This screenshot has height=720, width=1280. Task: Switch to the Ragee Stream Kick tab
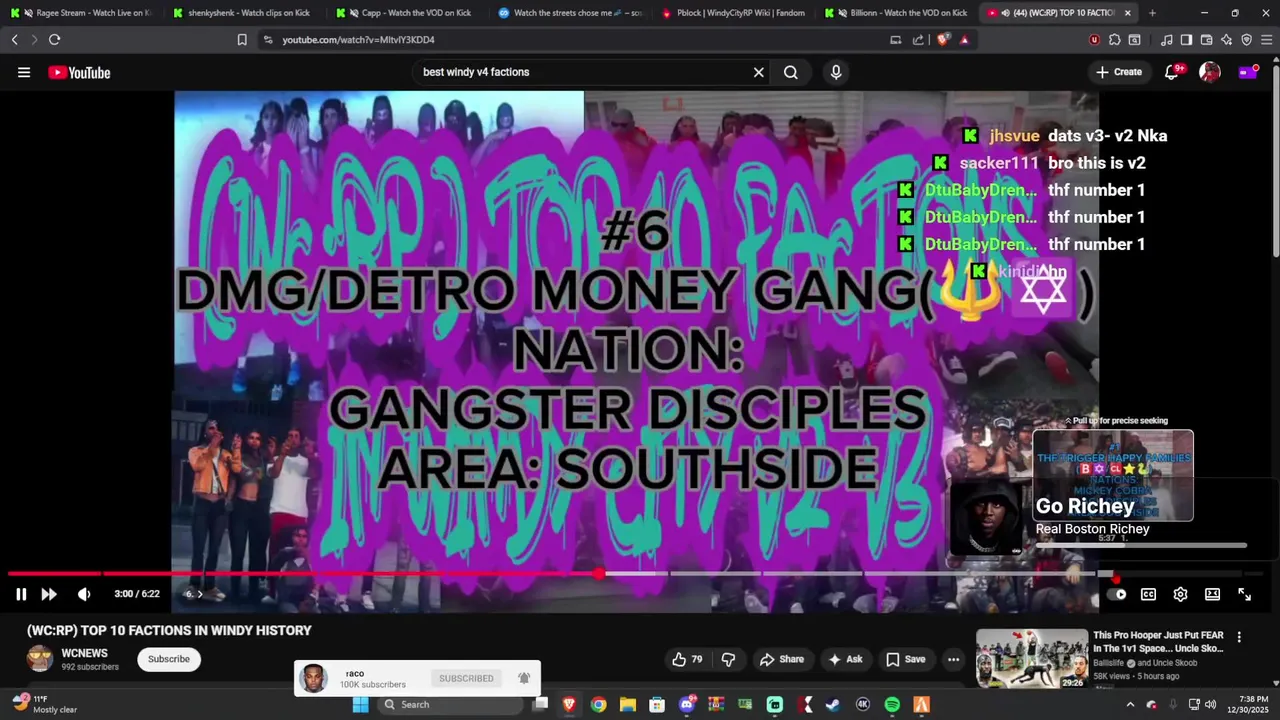(x=81, y=13)
